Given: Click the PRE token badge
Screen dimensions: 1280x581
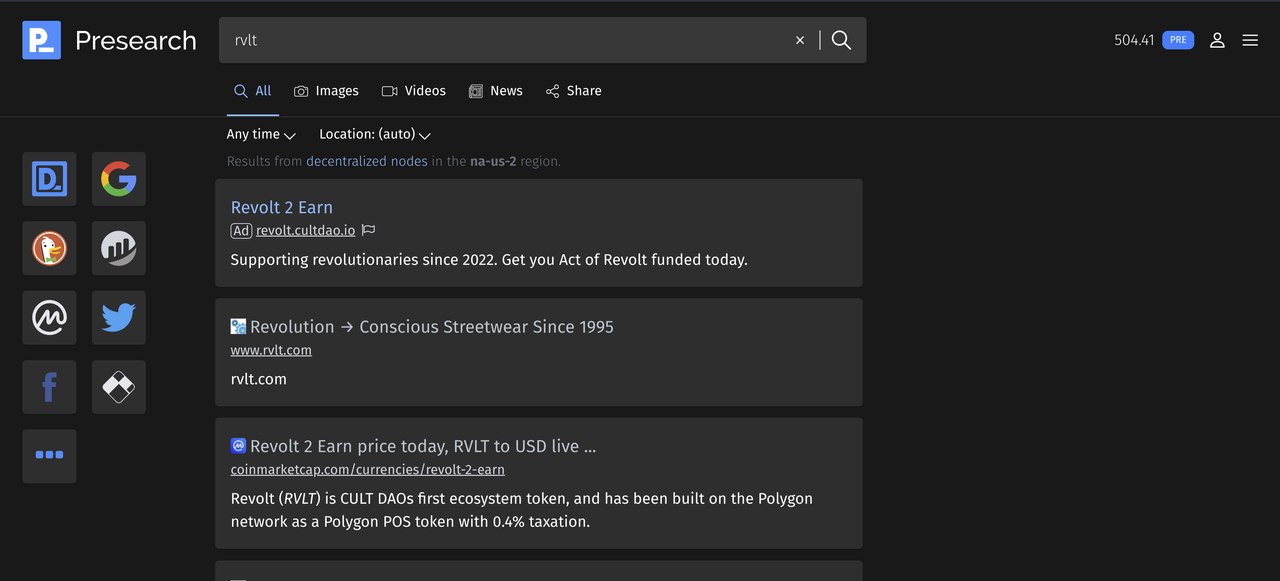Looking at the screenshot, I should 1178,40.
